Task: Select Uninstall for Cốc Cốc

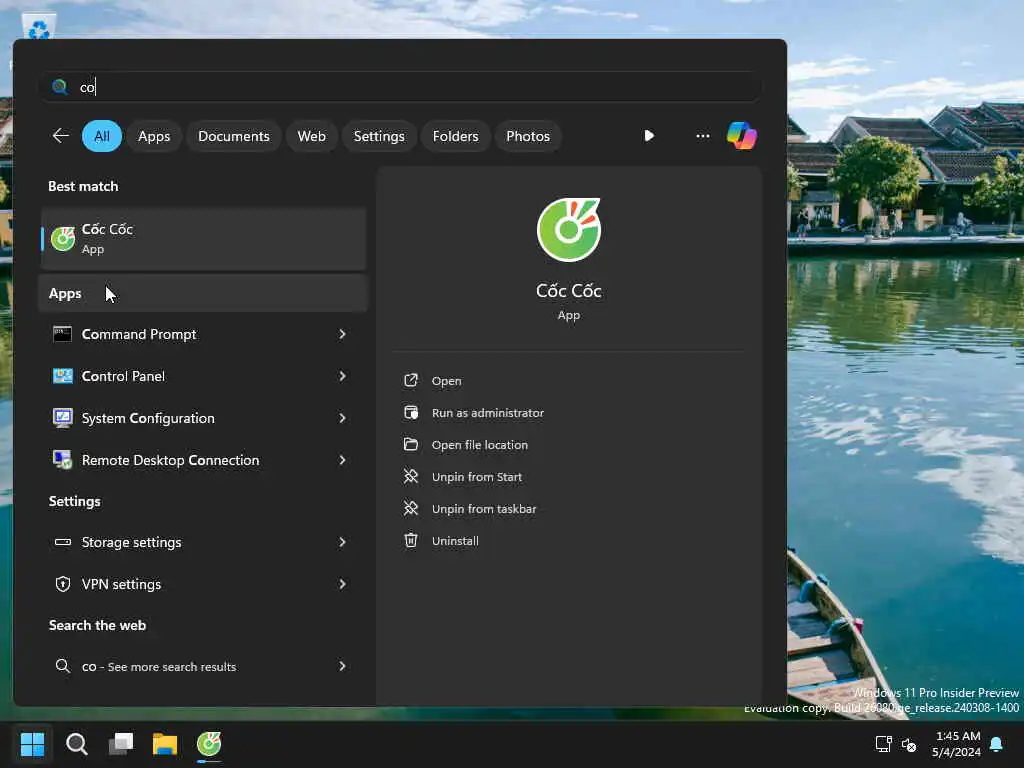Action: (455, 541)
